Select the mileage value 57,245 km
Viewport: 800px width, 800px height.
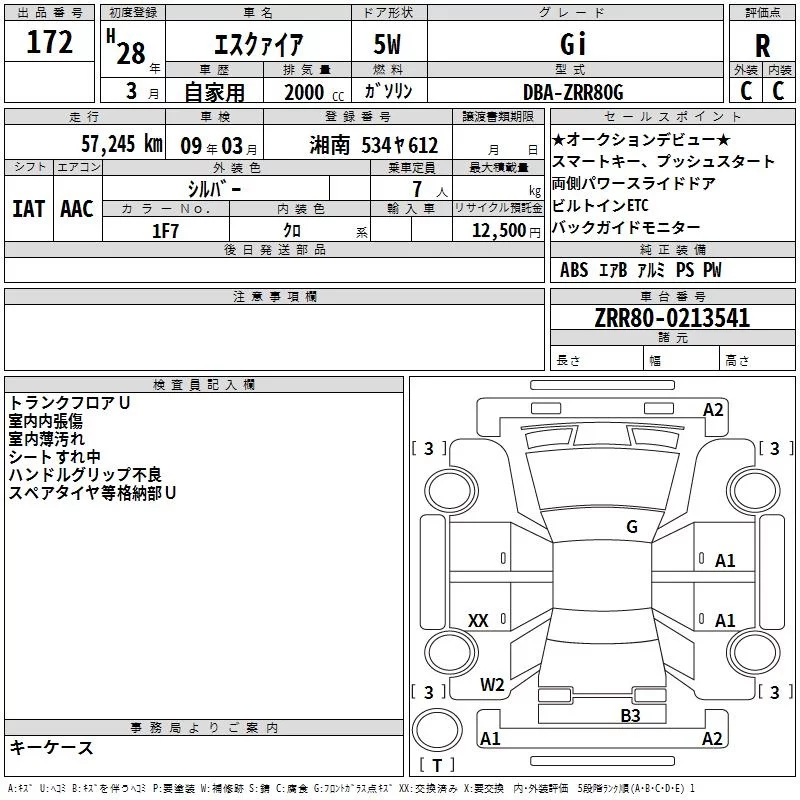pyautogui.click(x=121, y=144)
